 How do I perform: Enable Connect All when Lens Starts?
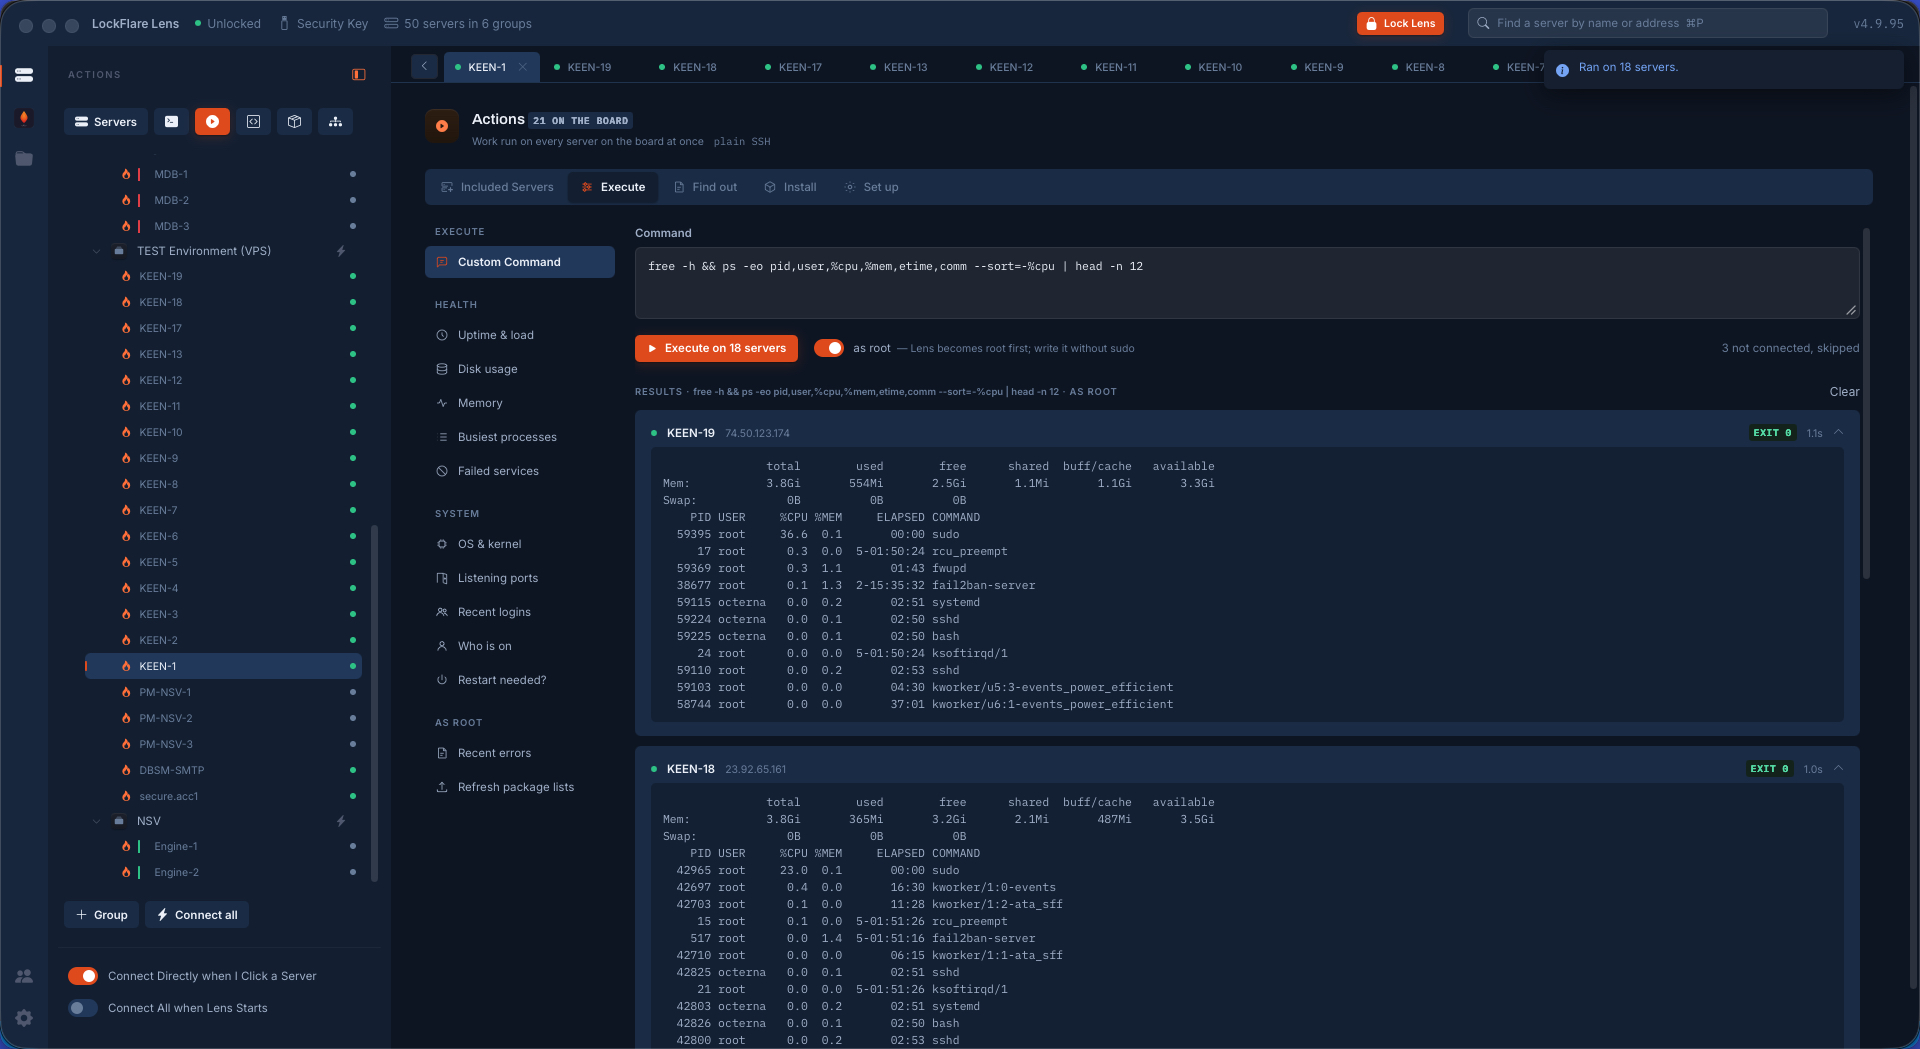coord(83,1008)
